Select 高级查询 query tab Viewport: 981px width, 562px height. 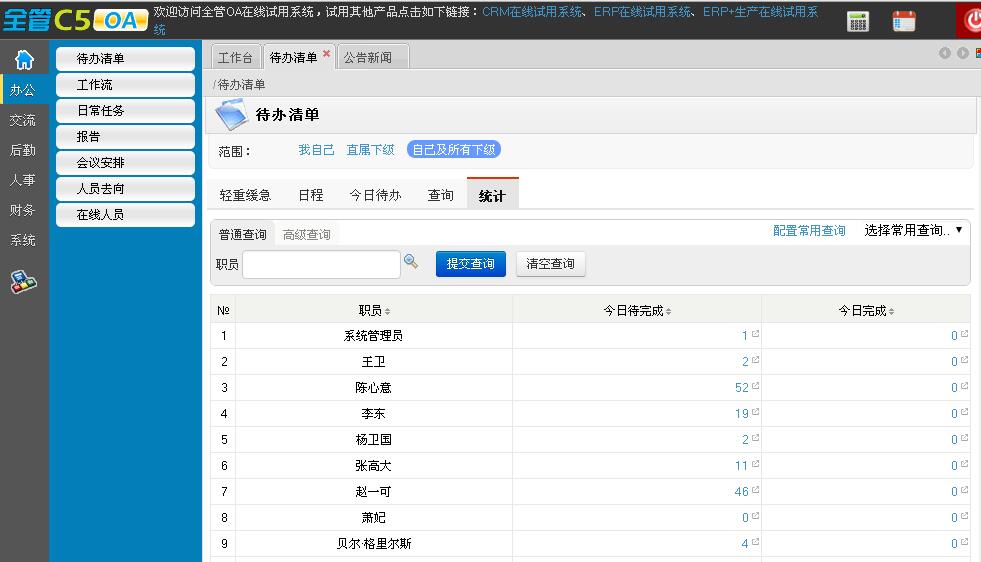(x=307, y=235)
